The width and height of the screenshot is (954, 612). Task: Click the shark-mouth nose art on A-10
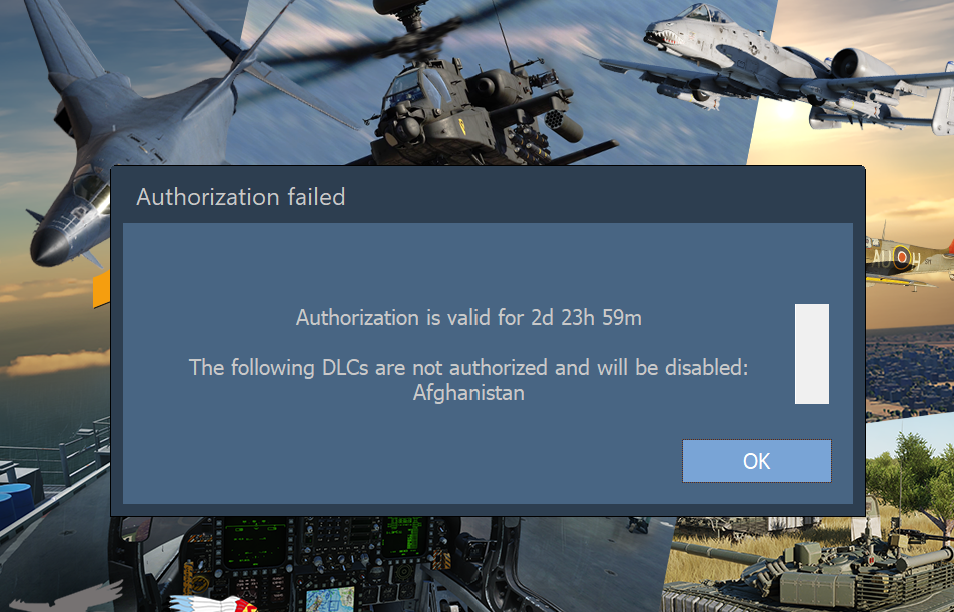[x=661, y=37]
